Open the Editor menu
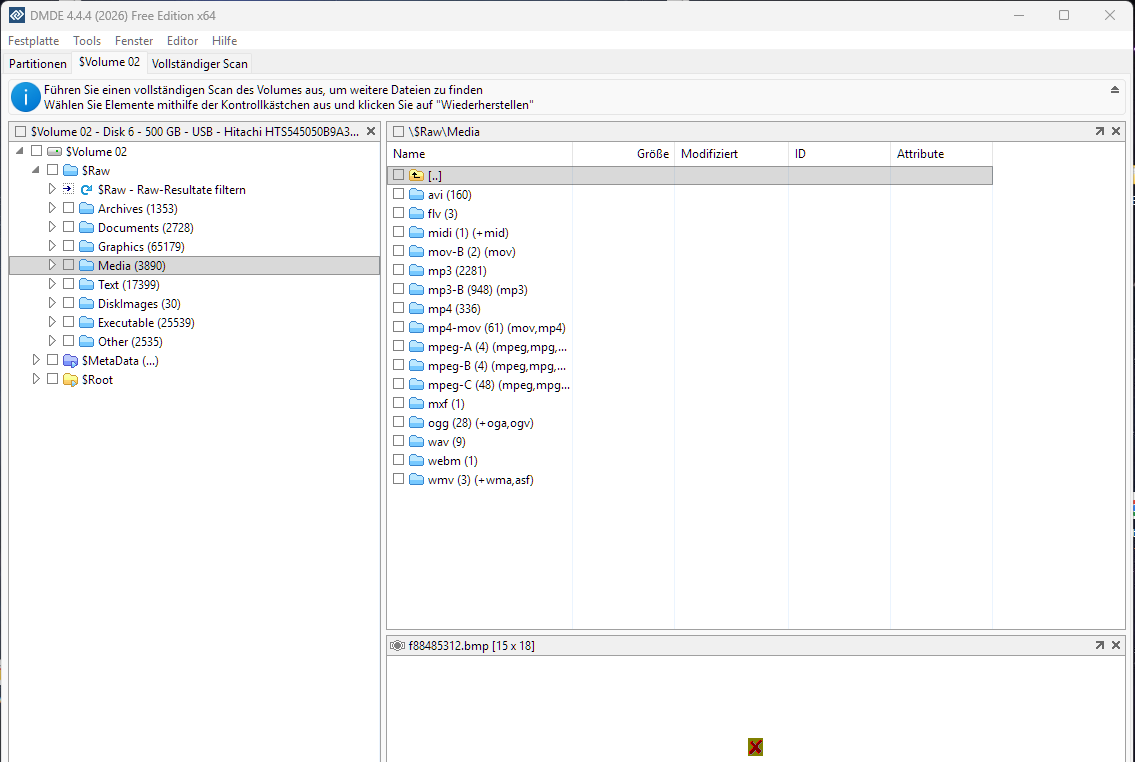1135x762 pixels. tap(182, 41)
